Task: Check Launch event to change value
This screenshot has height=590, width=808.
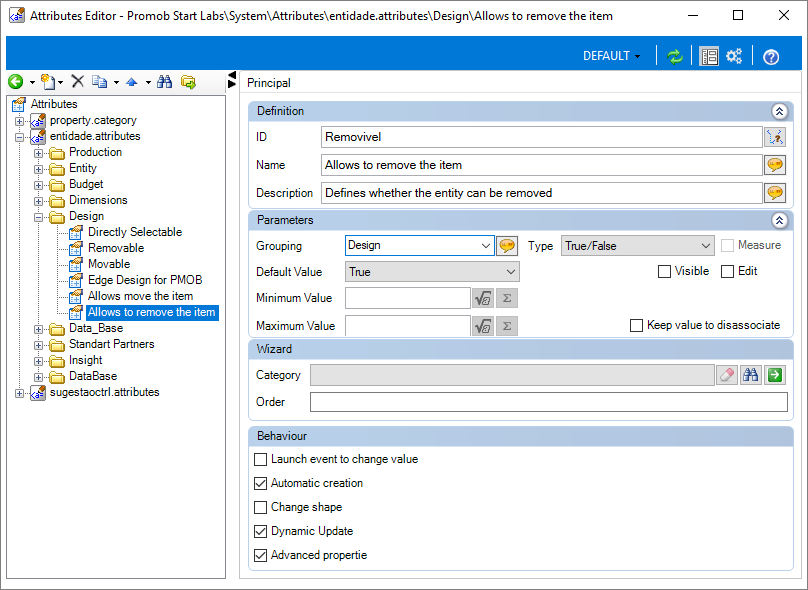Action: pyautogui.click(x=261, y=459)
